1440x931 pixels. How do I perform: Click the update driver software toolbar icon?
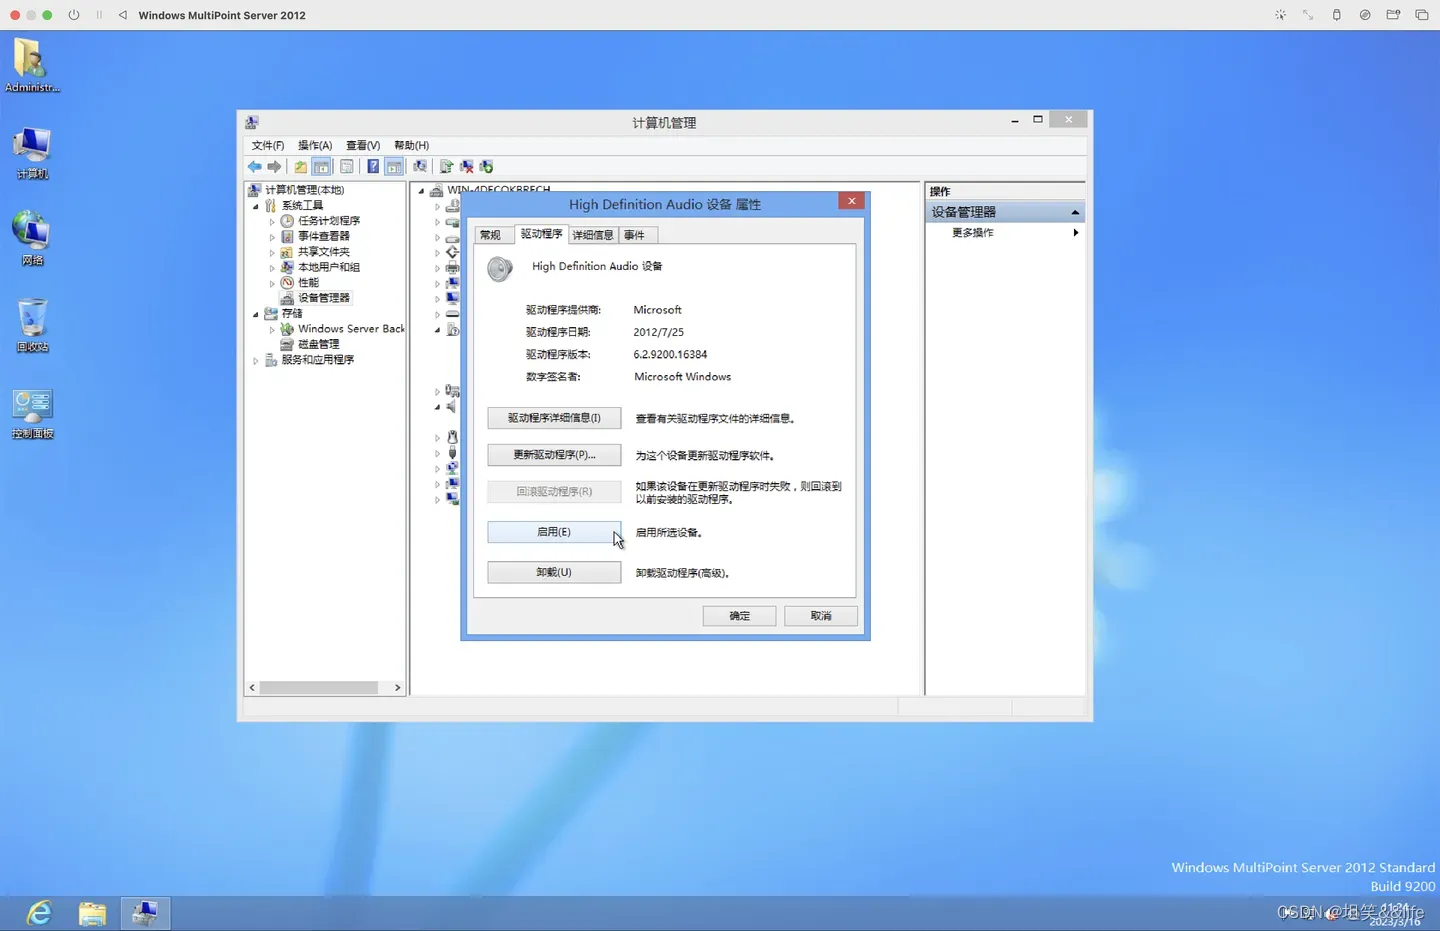click(446, 167)
